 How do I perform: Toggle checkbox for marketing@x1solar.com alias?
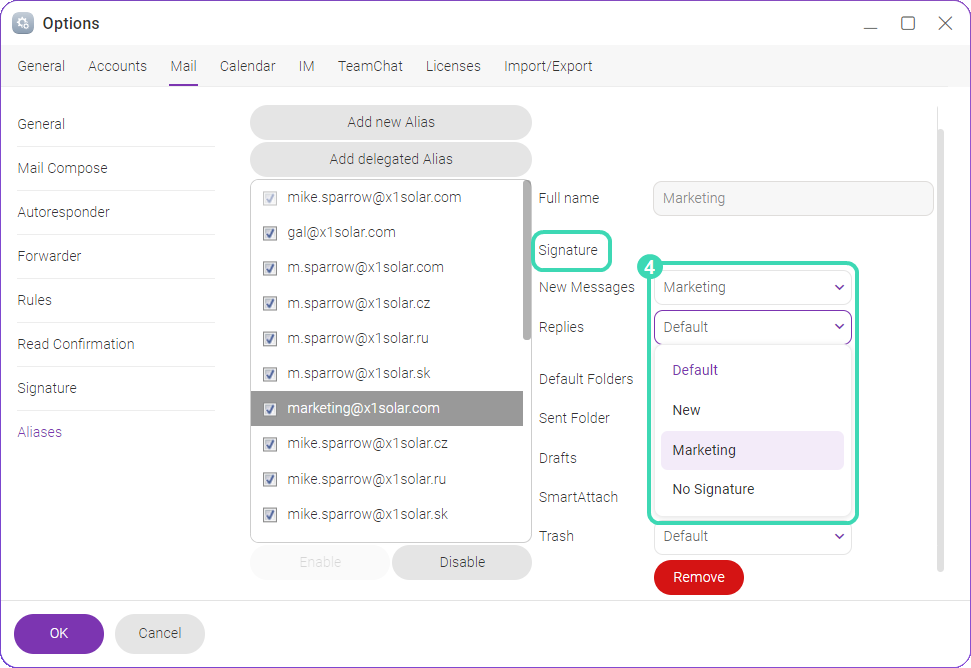270,409
